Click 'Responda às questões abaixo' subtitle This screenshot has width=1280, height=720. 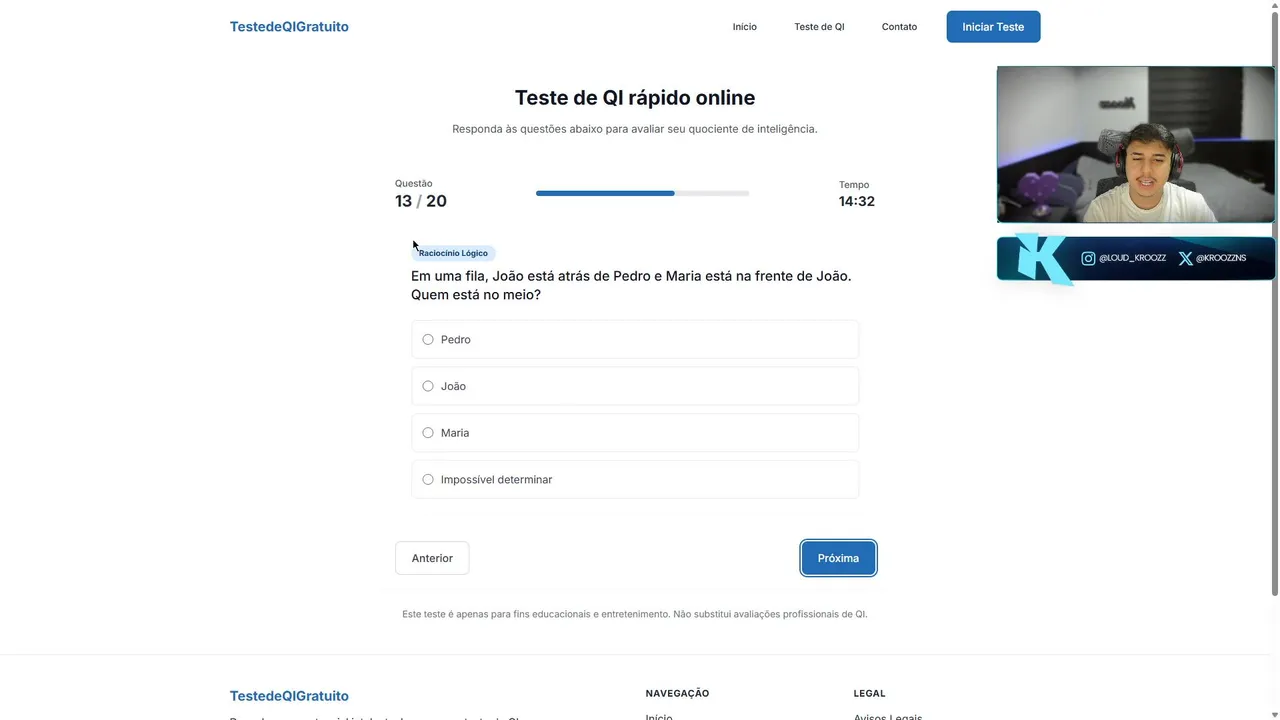[635, 129]
